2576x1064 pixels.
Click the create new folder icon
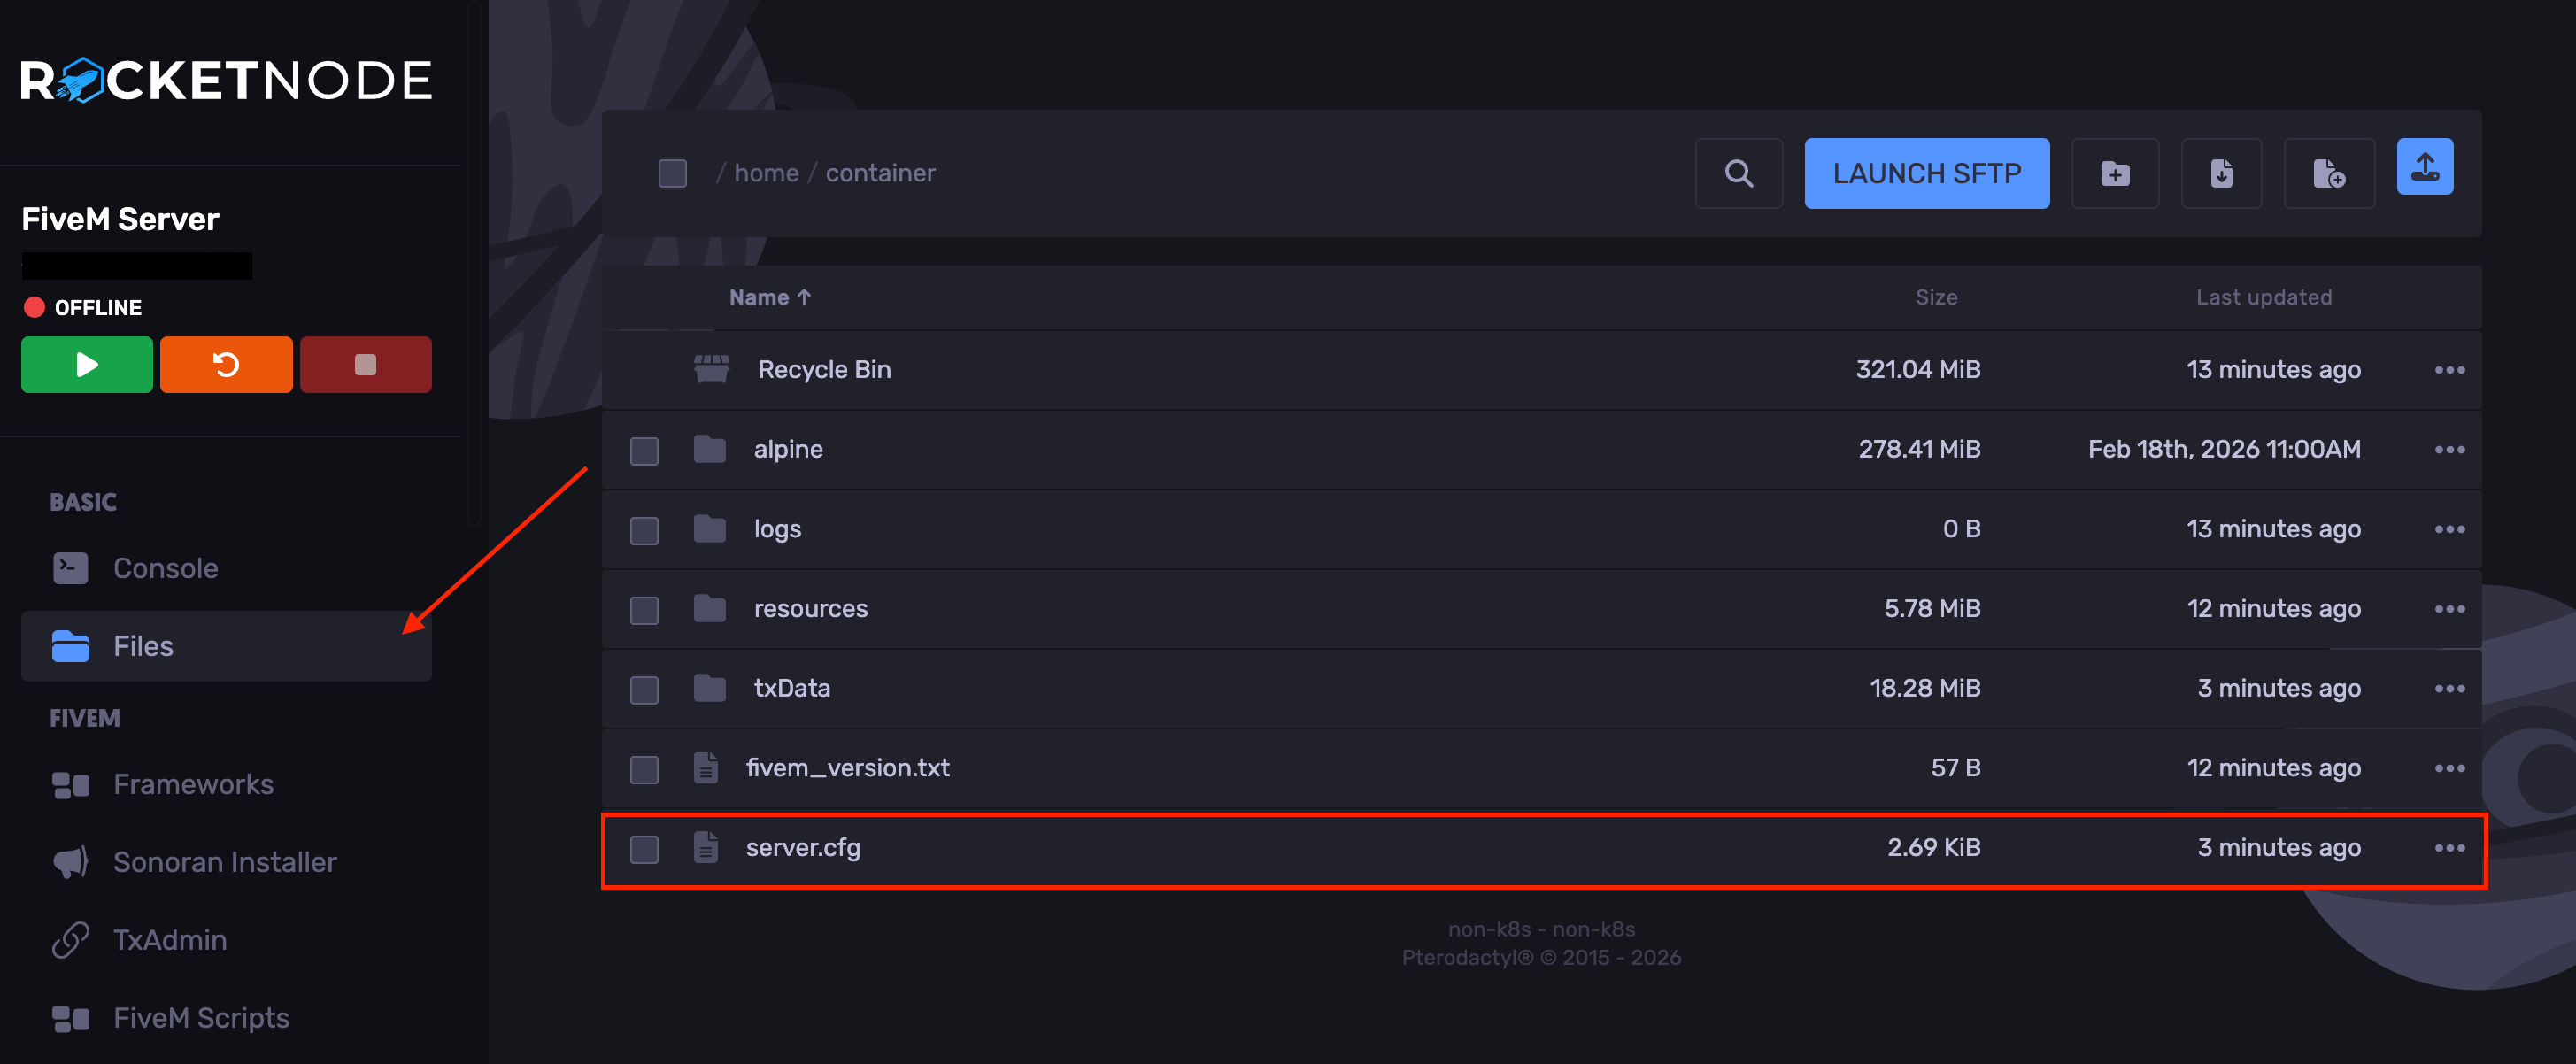tap(2114, 173)
